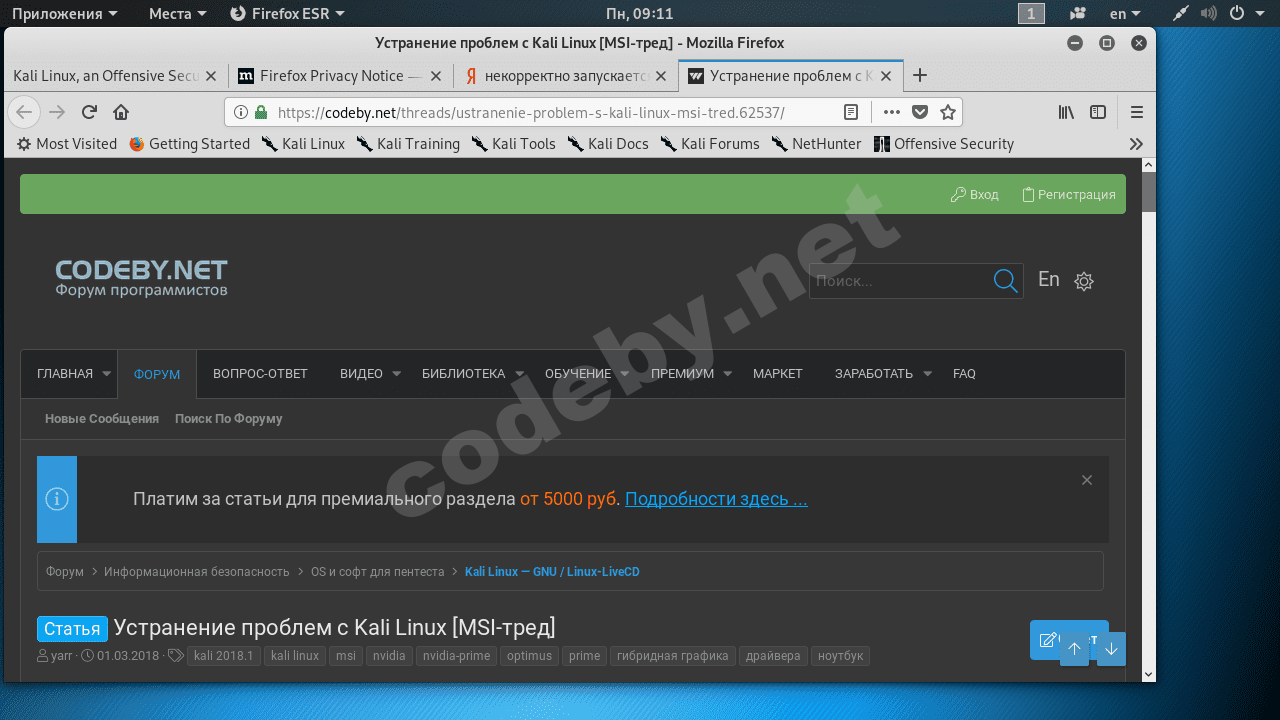
Task: Open the Firefox Library
Action: pyautogui.click(x=1066, y=112)
